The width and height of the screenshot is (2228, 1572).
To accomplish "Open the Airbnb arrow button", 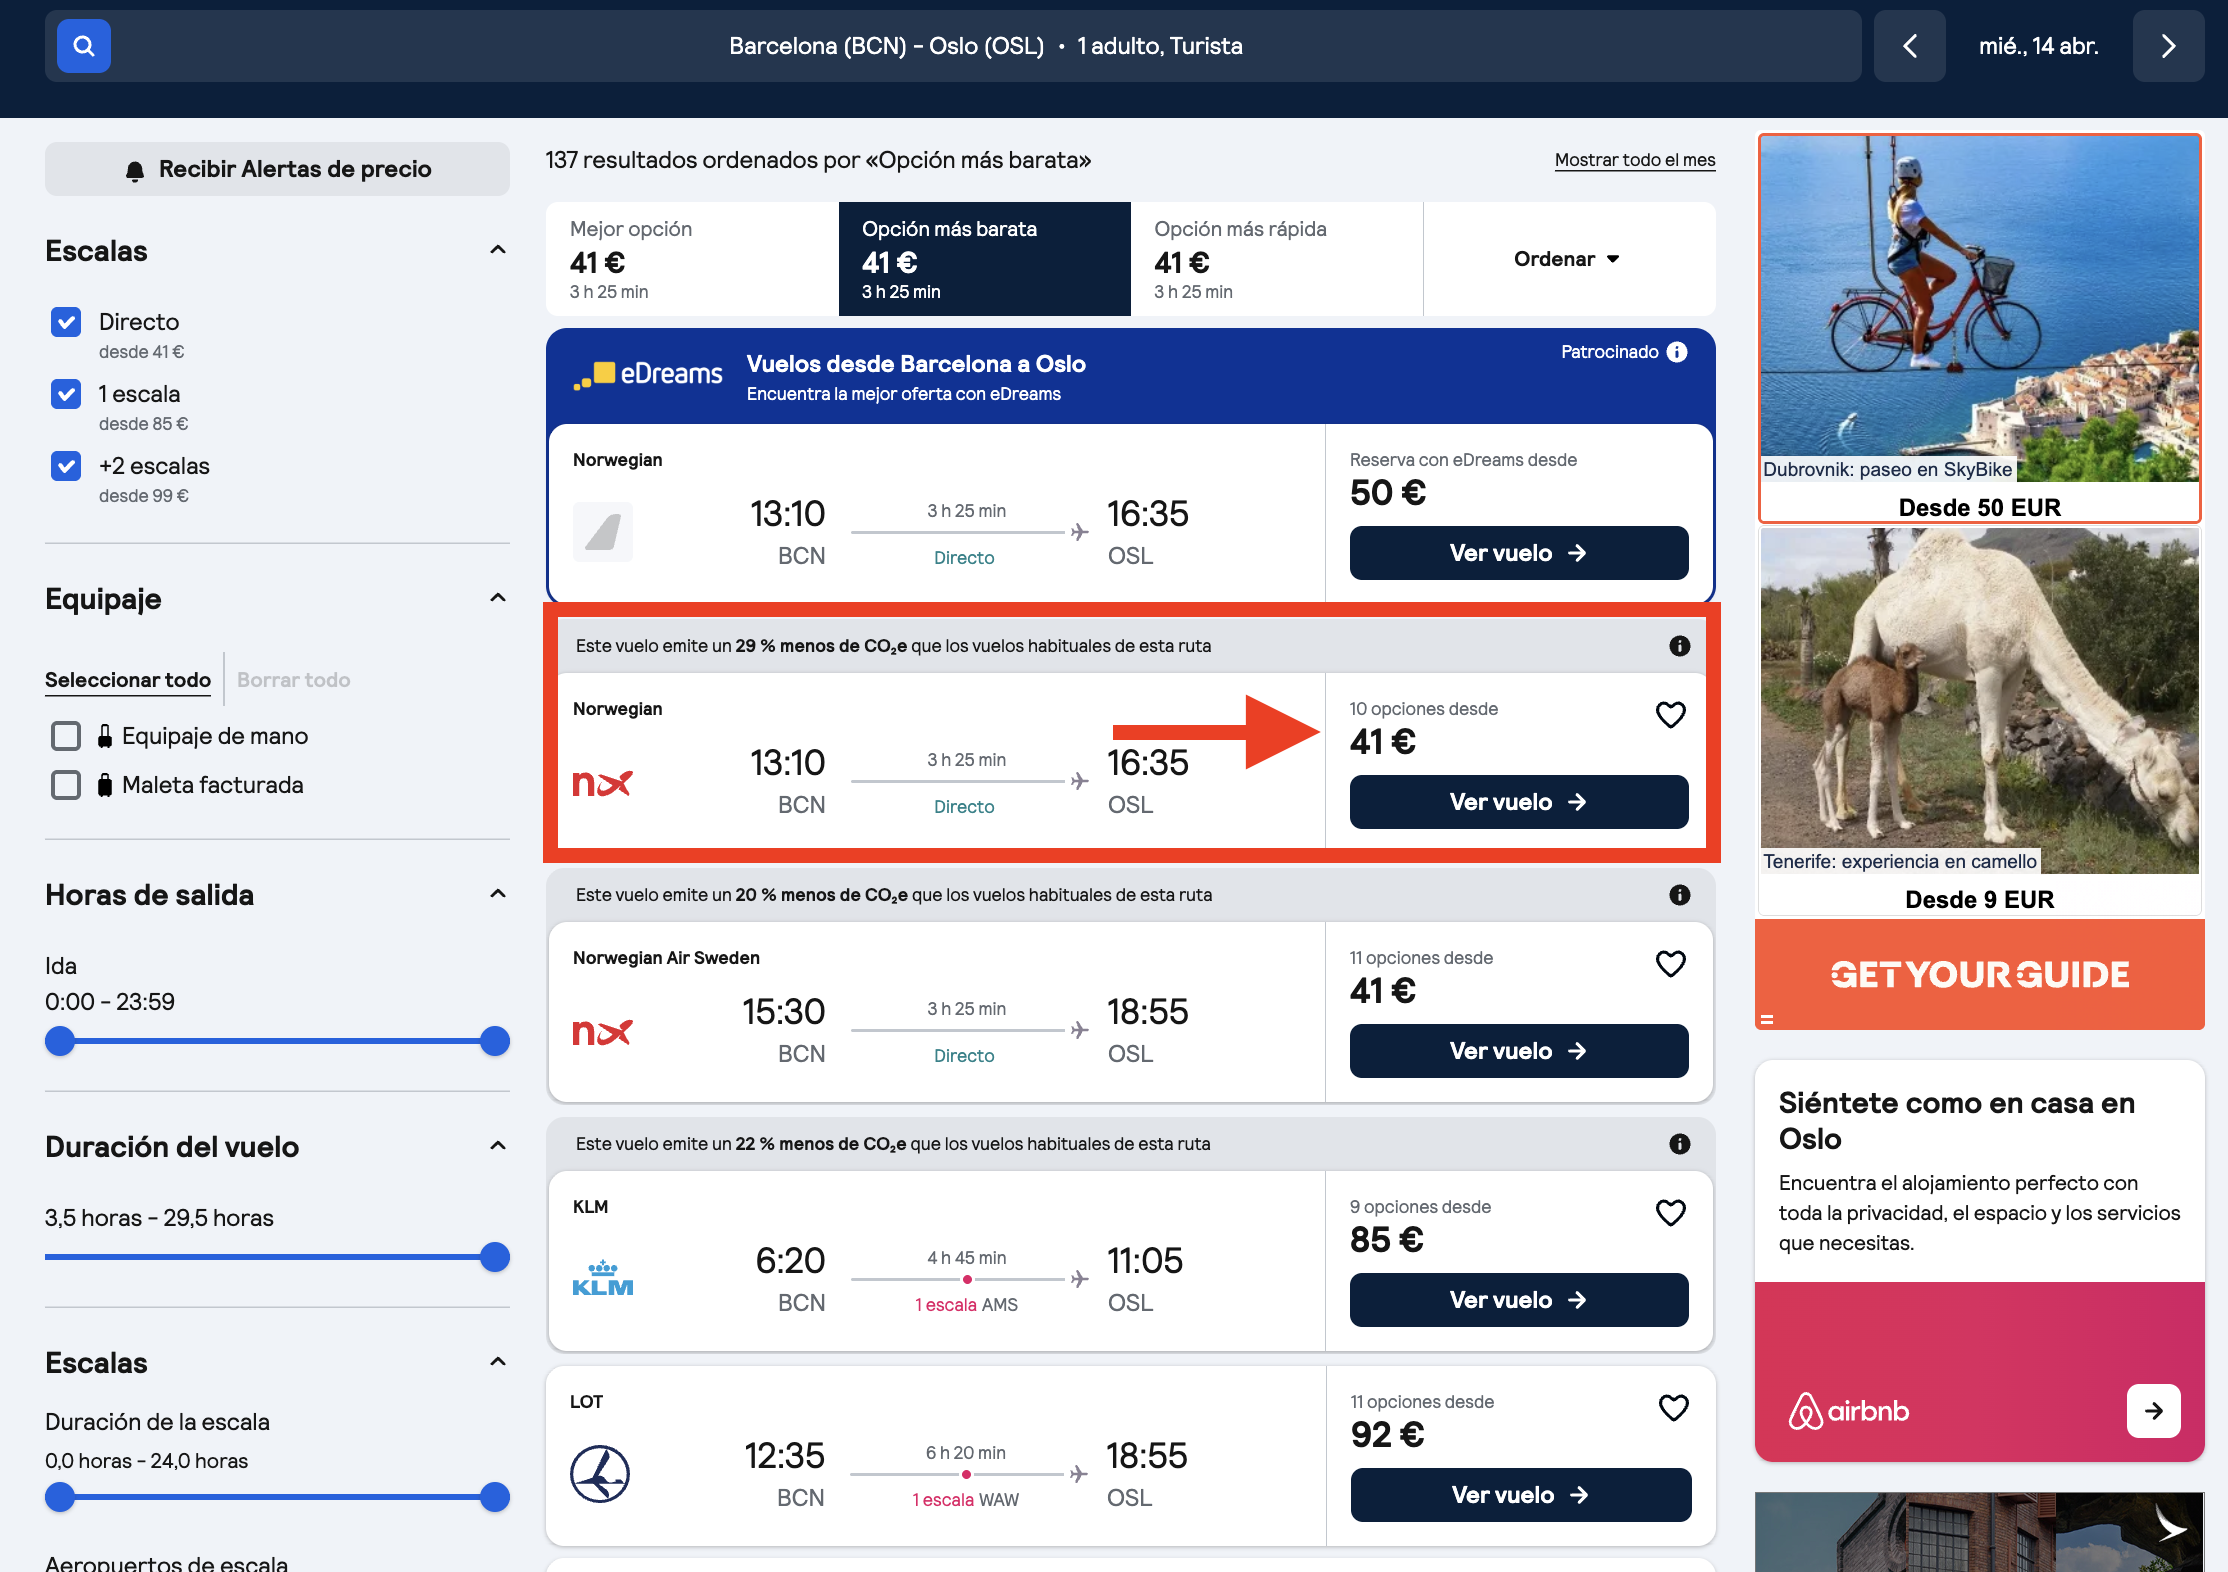I will [x=2153, y=1411].
